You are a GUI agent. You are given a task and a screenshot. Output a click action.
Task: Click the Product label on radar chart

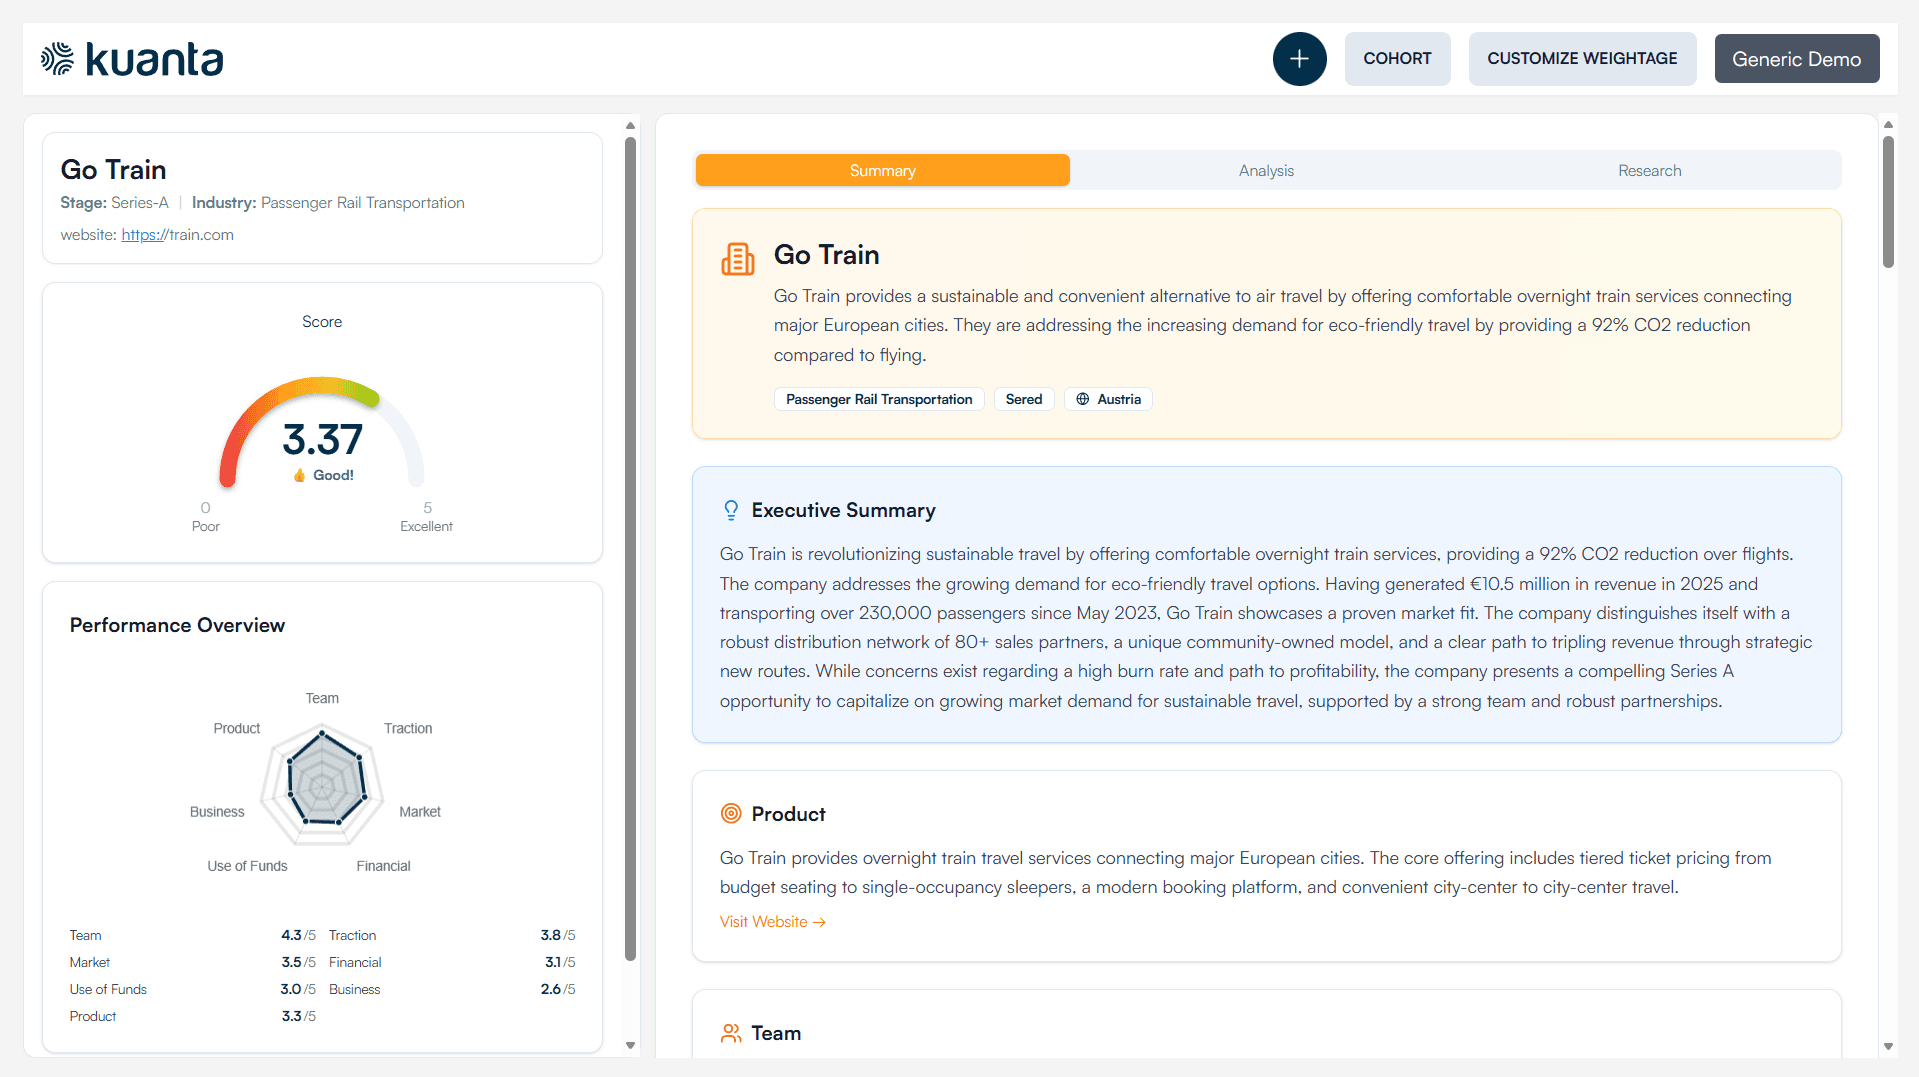[237, 728]
